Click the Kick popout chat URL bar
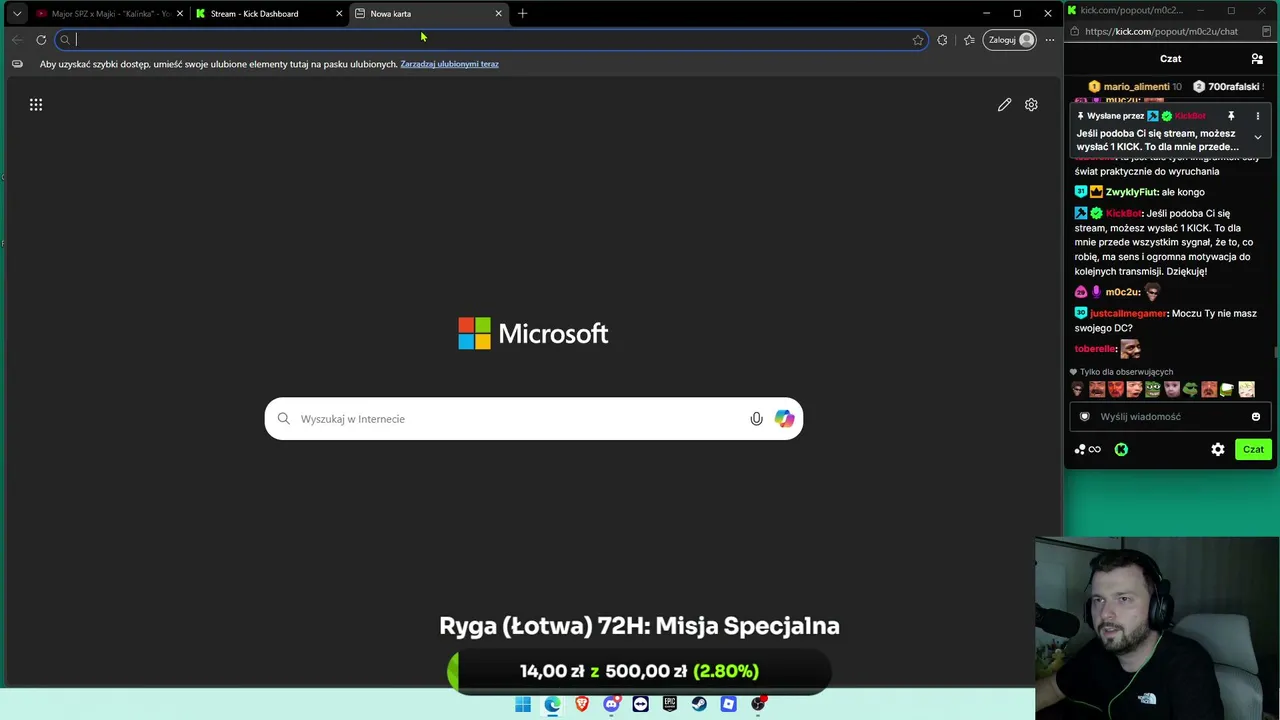This screenshot has height=720, width=1280. click(x=1161, y=32)
